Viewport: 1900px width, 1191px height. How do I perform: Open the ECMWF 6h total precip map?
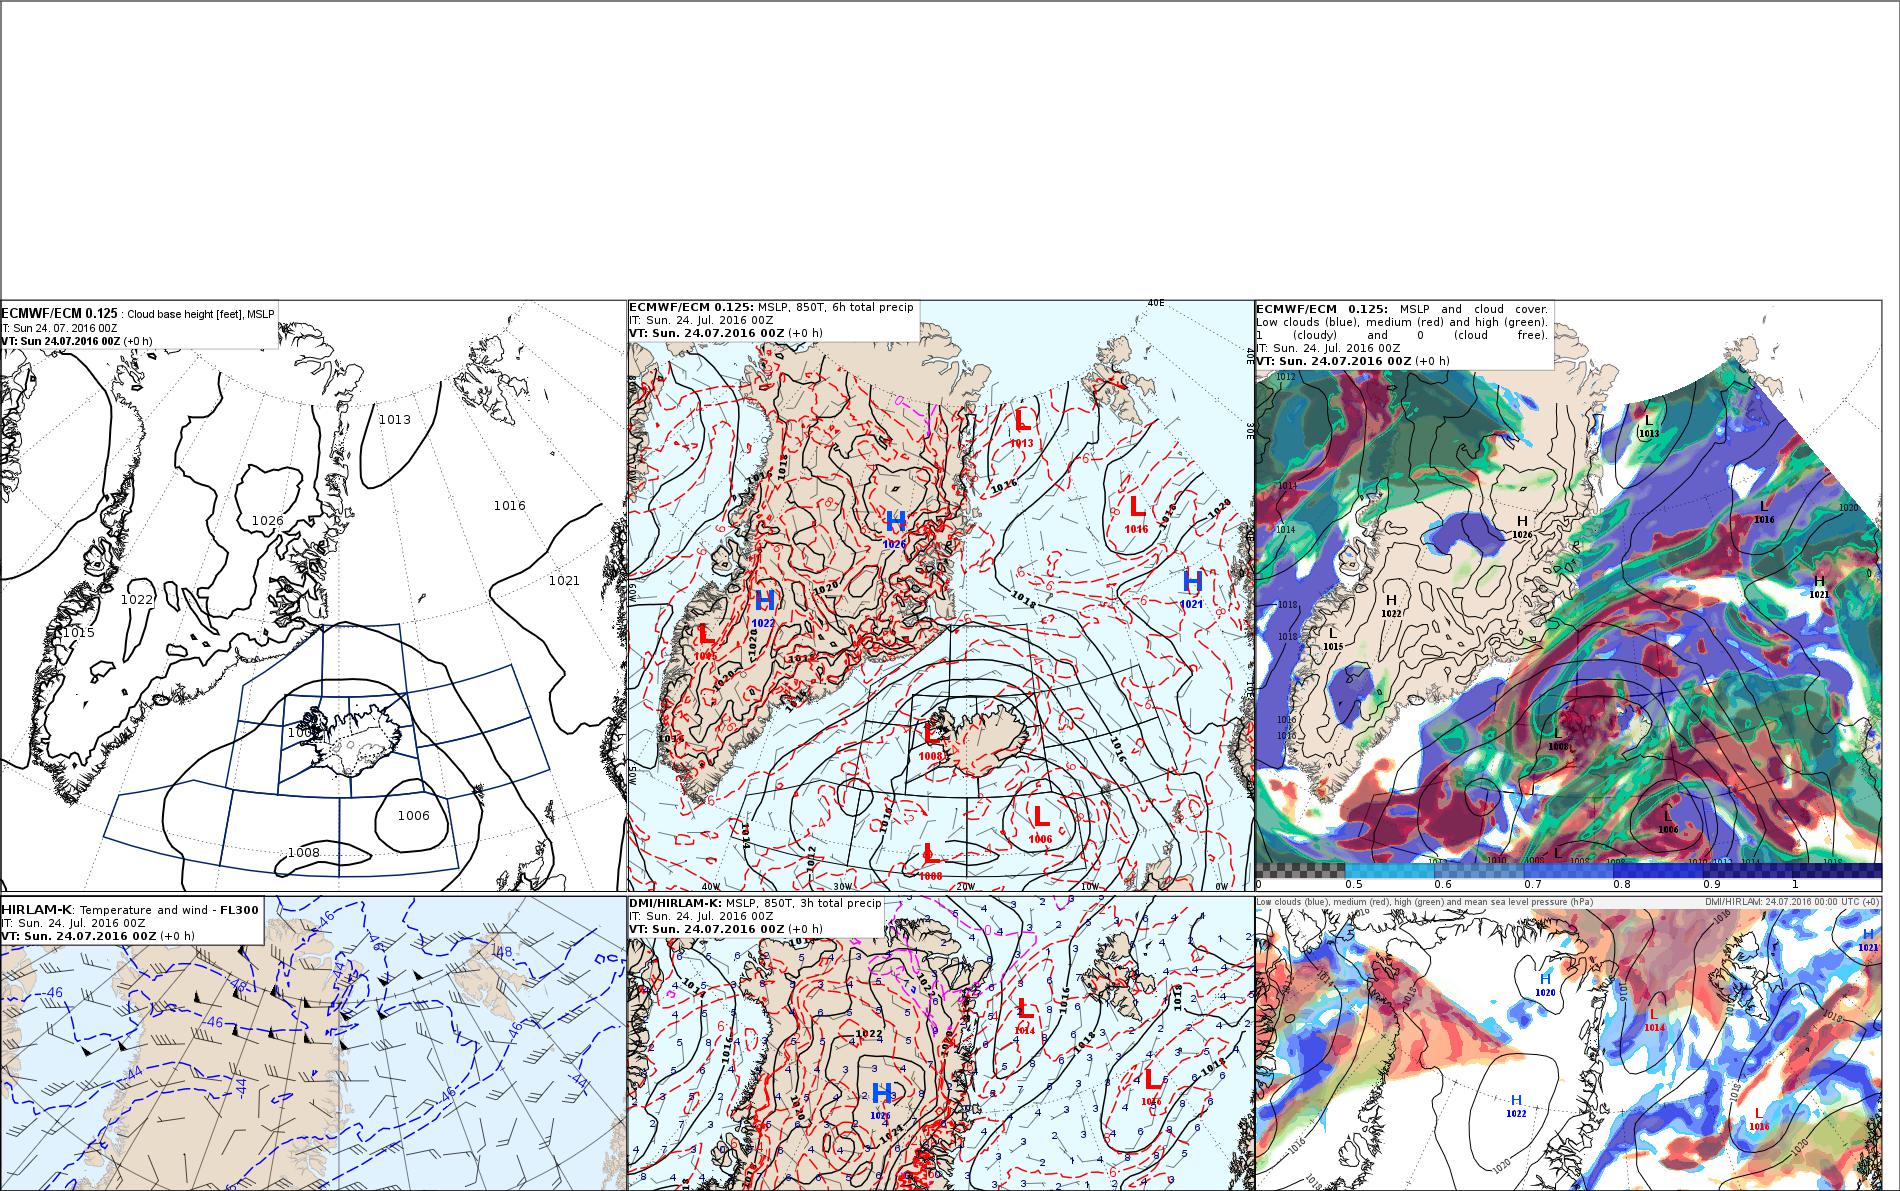[940, 595]
